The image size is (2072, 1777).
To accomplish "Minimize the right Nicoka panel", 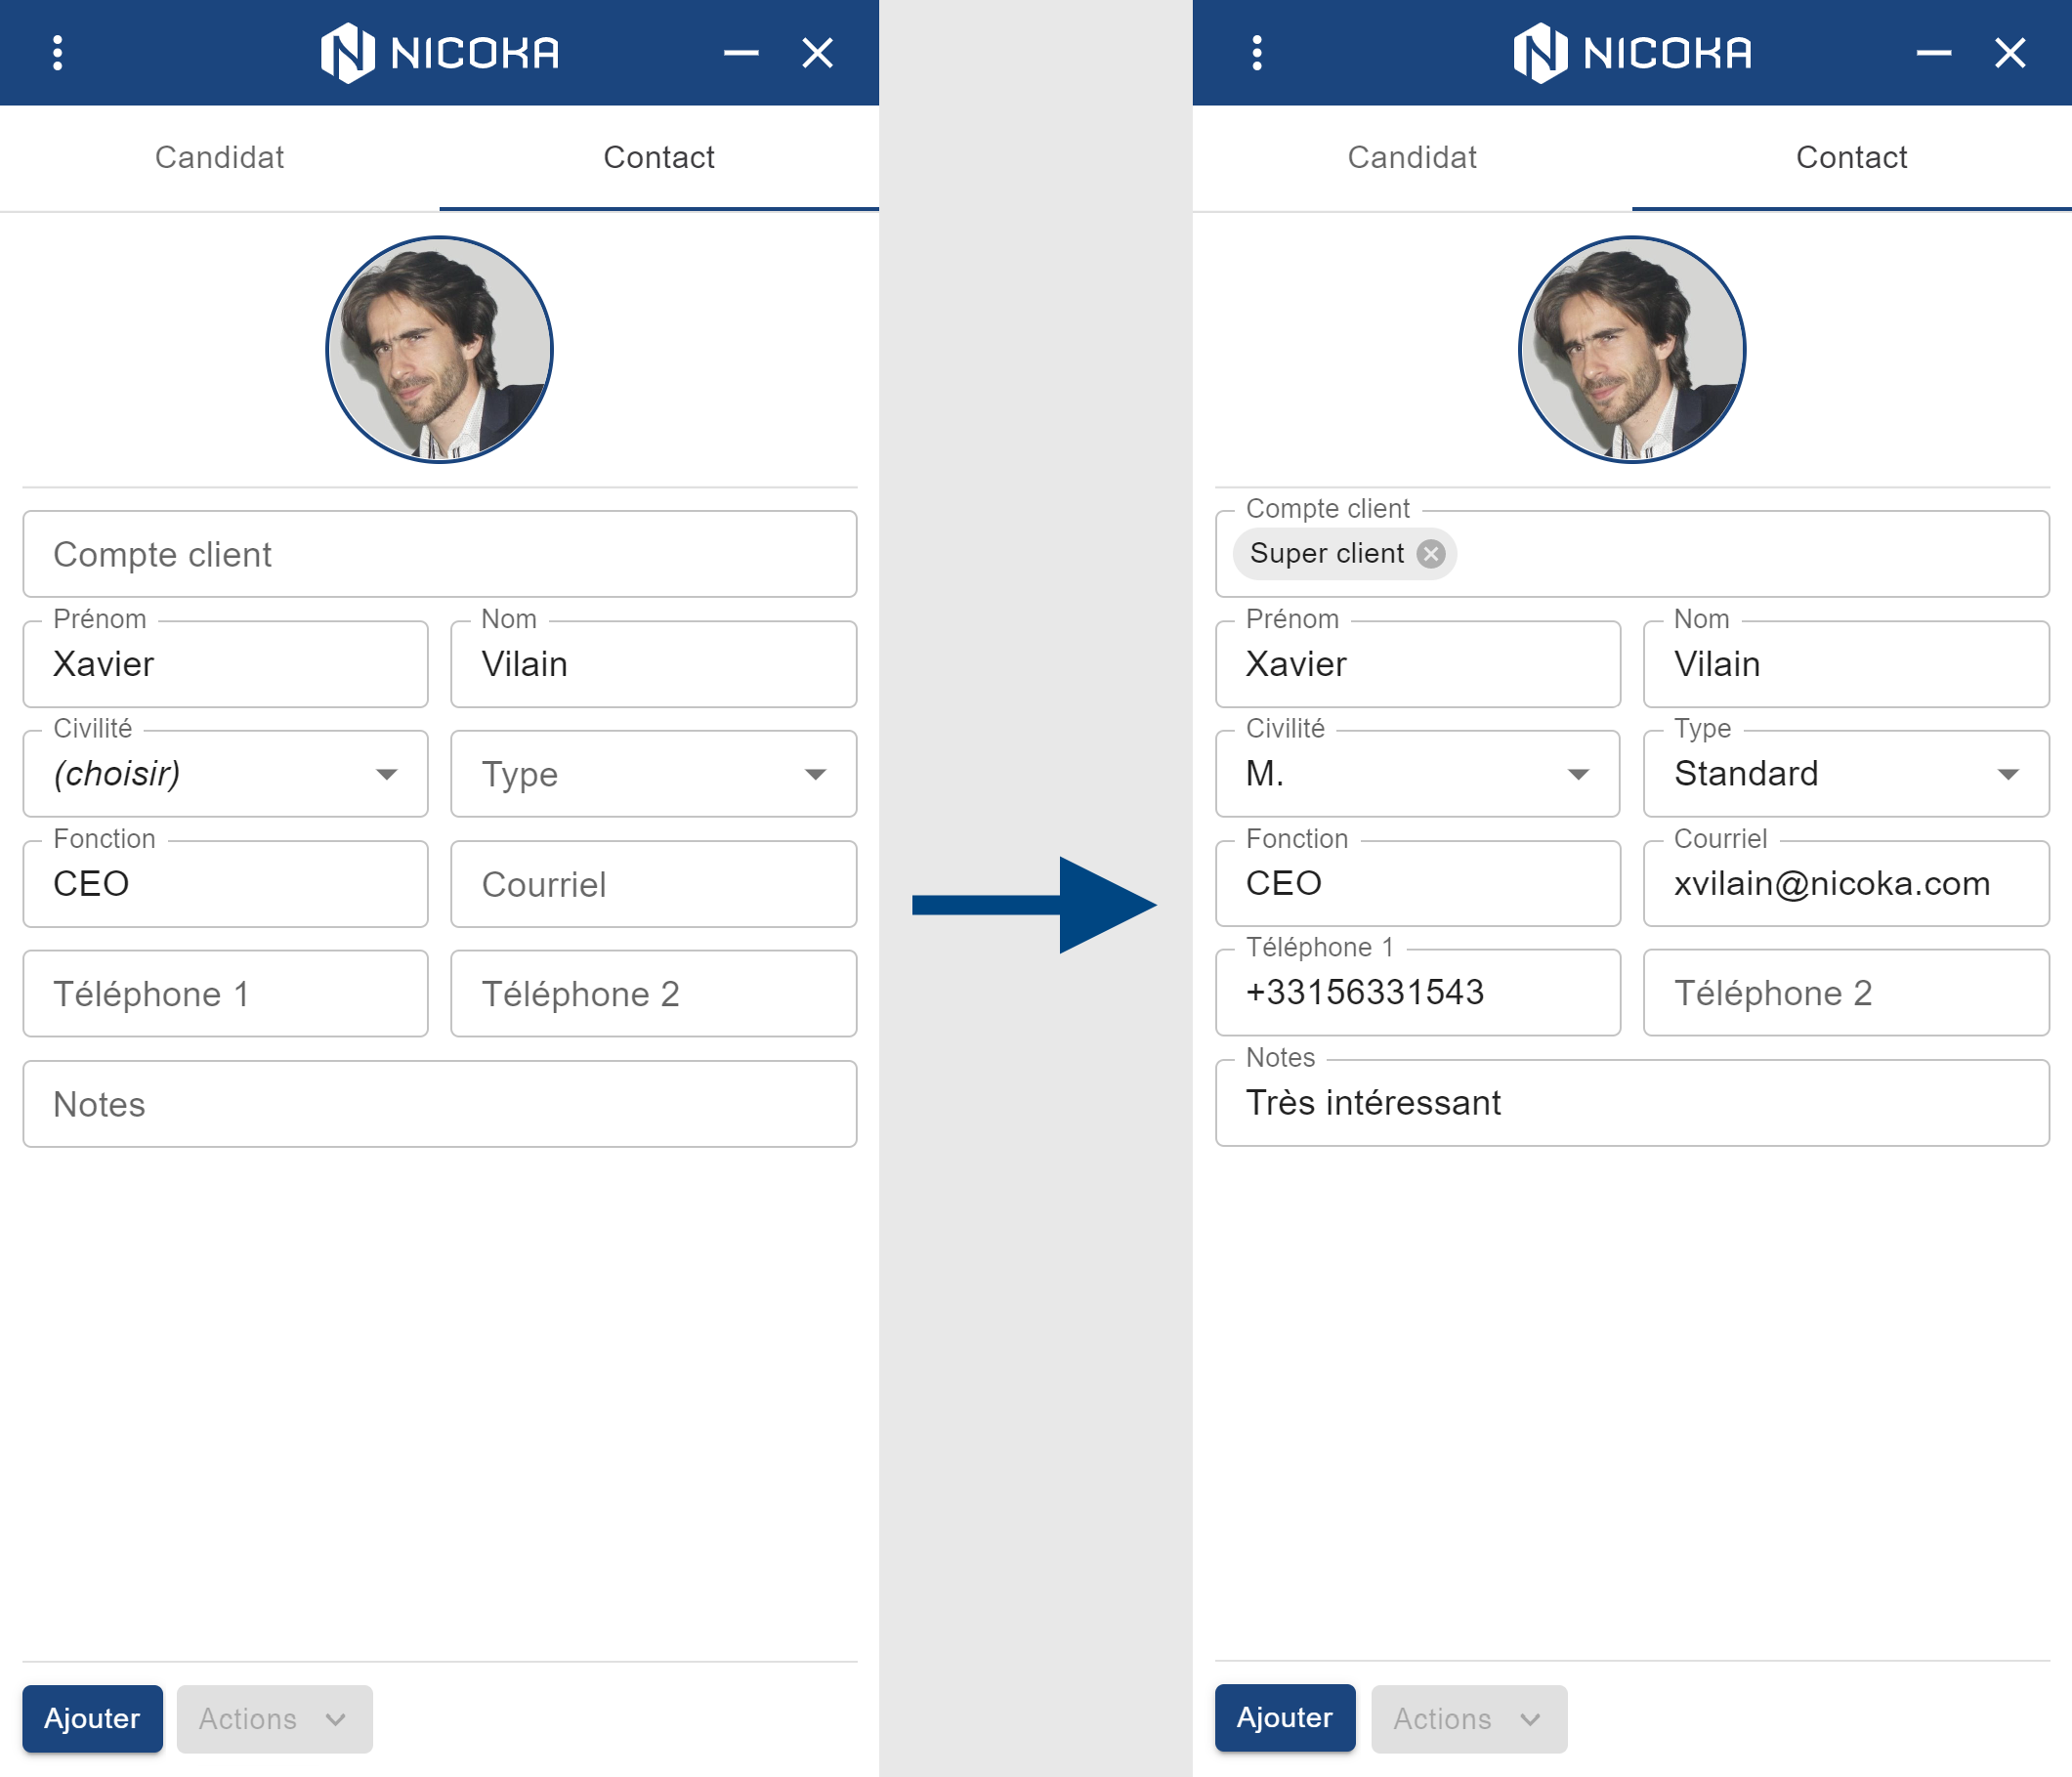I will [x=1934, y=53].
